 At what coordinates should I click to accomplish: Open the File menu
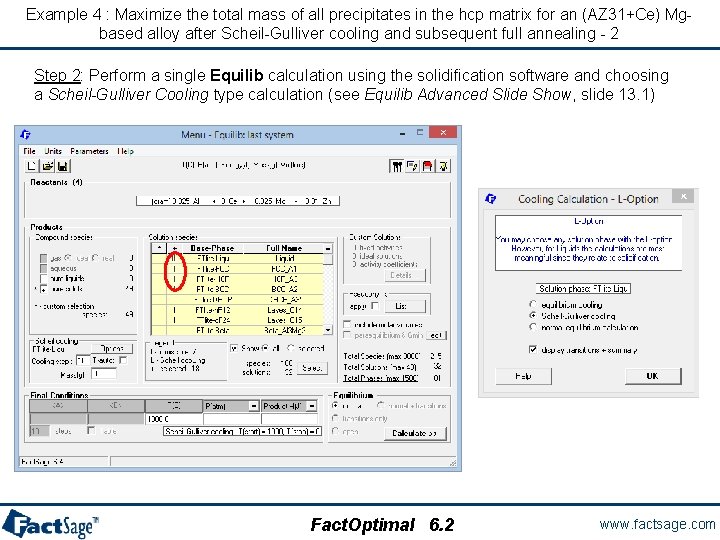29,151
